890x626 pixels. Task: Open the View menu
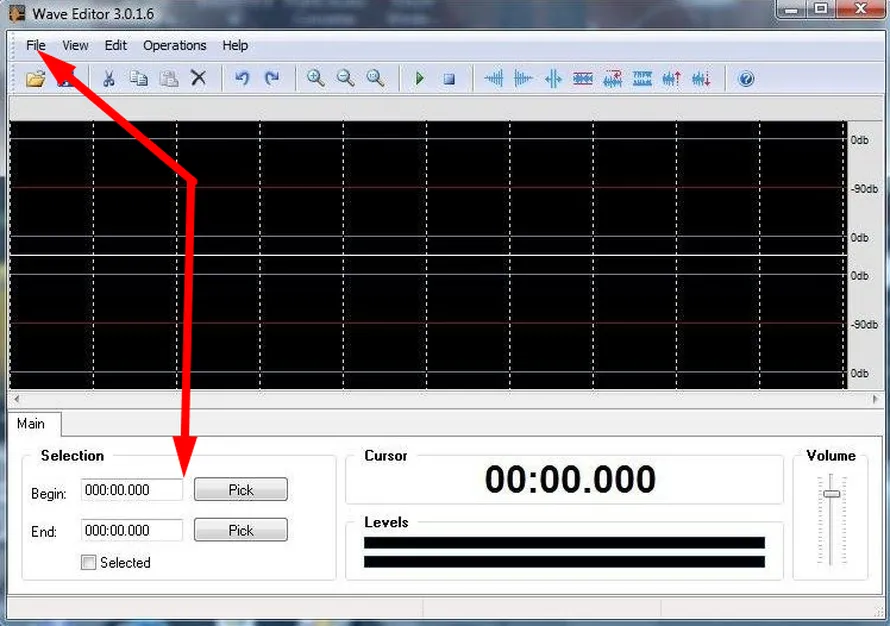(x=75, y=45)
